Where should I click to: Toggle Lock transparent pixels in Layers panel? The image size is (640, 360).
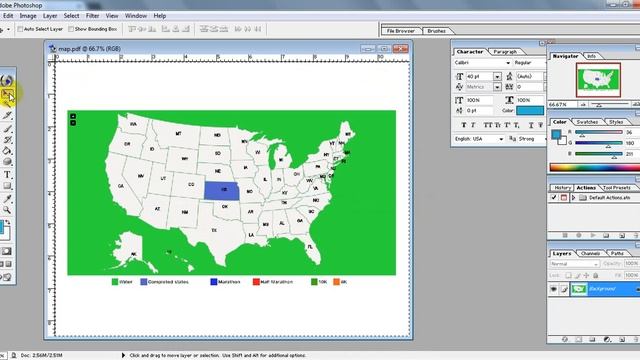(x=568, y=276)
